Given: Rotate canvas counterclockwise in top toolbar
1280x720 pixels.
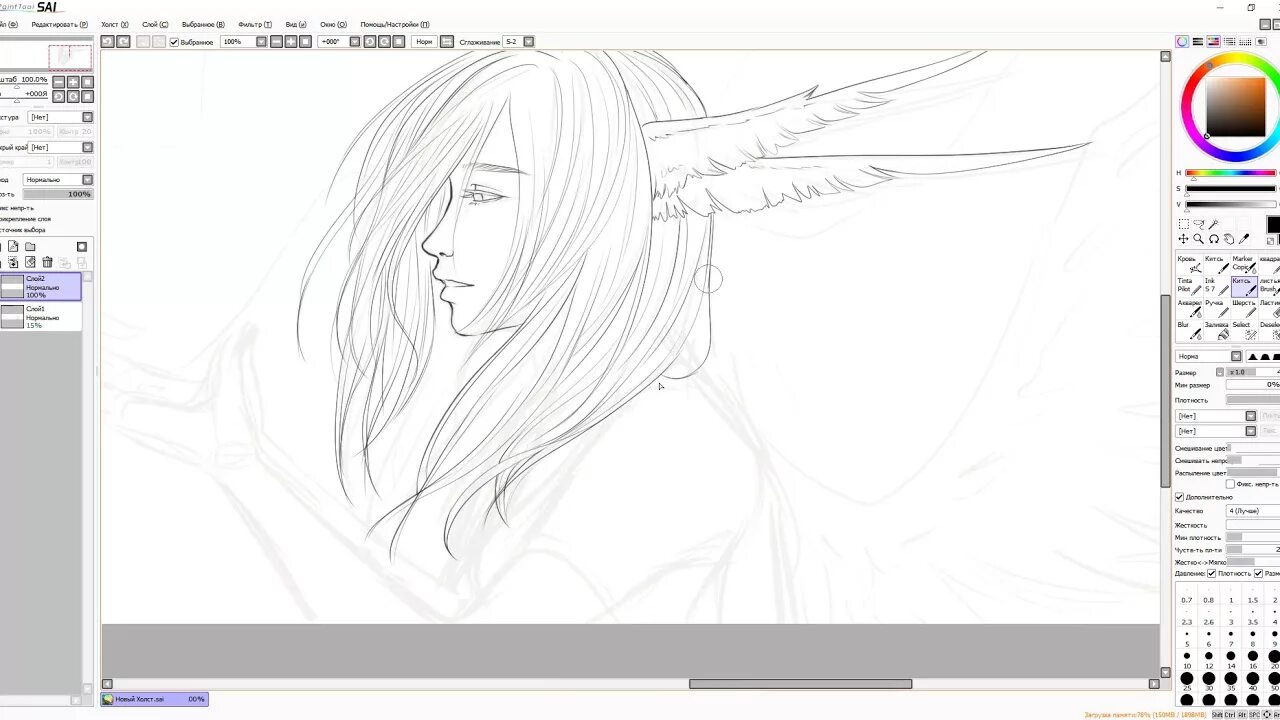Looking at the screenshot, I should point(369,42).
